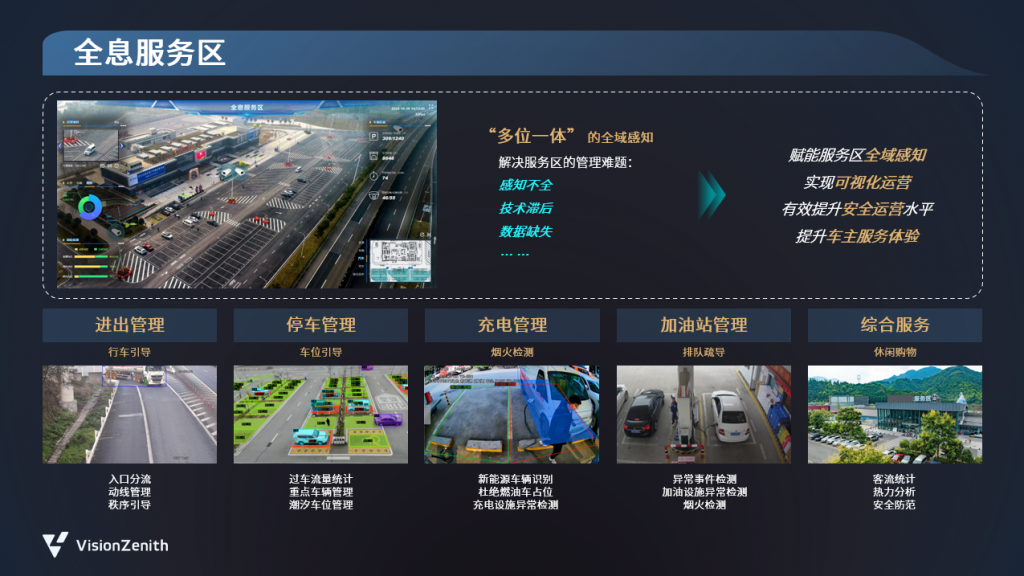
Task: Switch to the 加油站管理 header
Action: point(703,325)
